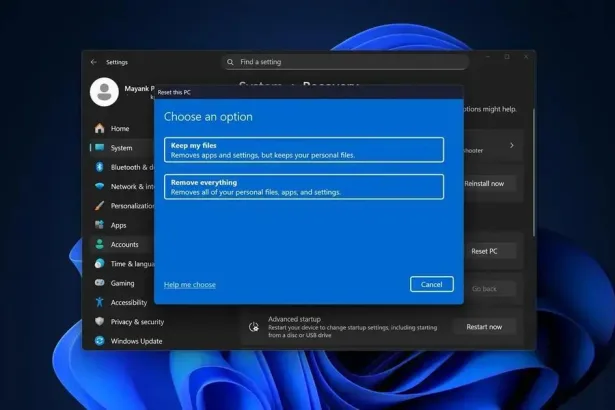Image resolution: width=615 pixels, height=410 pixels.
Task: Click the Gaming controller icon
Action: [x=99, y=283]
